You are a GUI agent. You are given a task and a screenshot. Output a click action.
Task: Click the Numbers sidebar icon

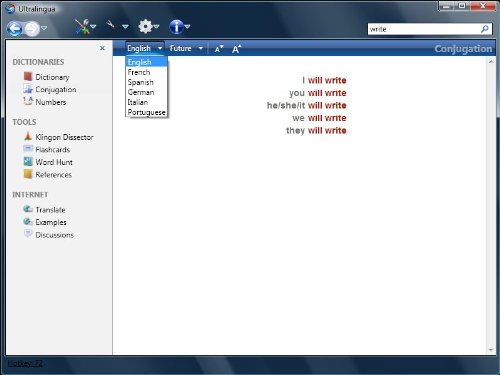point(28,101)
